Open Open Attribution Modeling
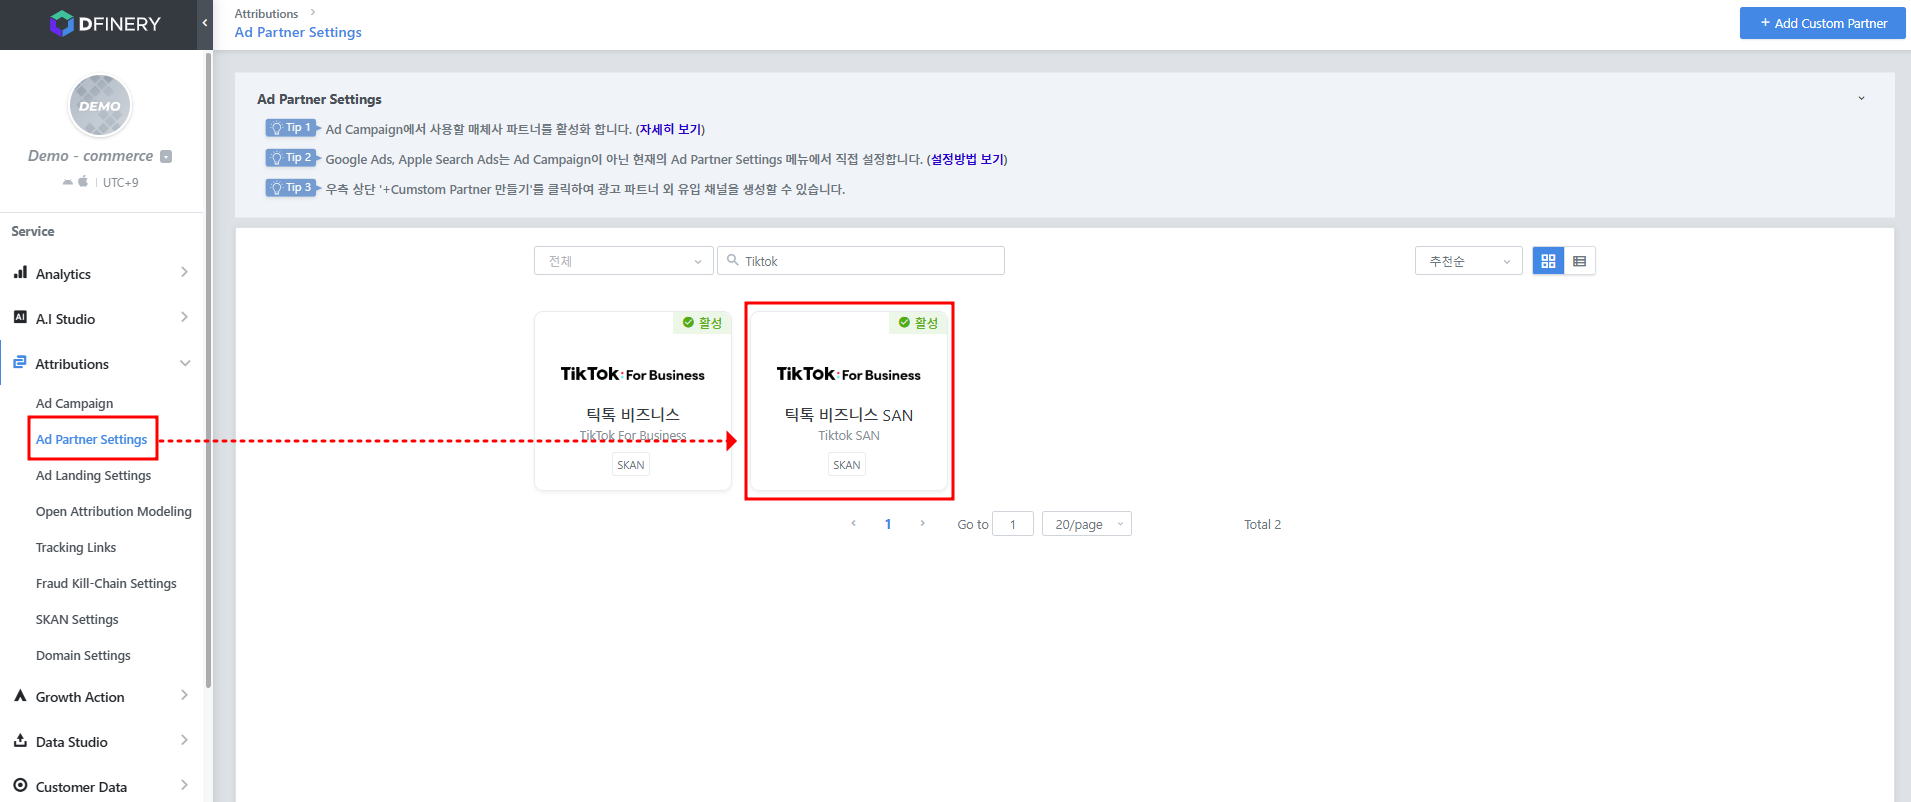 click(113, 511)
